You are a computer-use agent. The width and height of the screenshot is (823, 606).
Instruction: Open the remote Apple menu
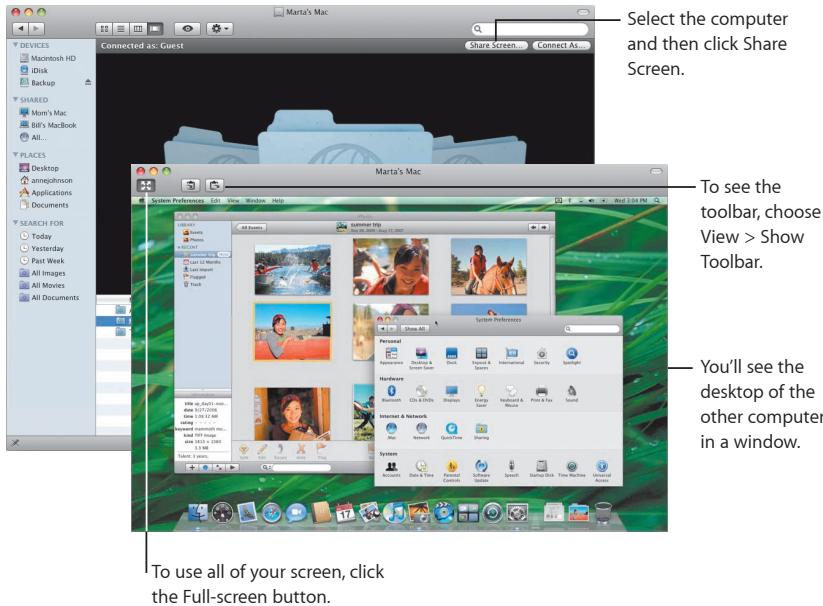click(141, 200)
